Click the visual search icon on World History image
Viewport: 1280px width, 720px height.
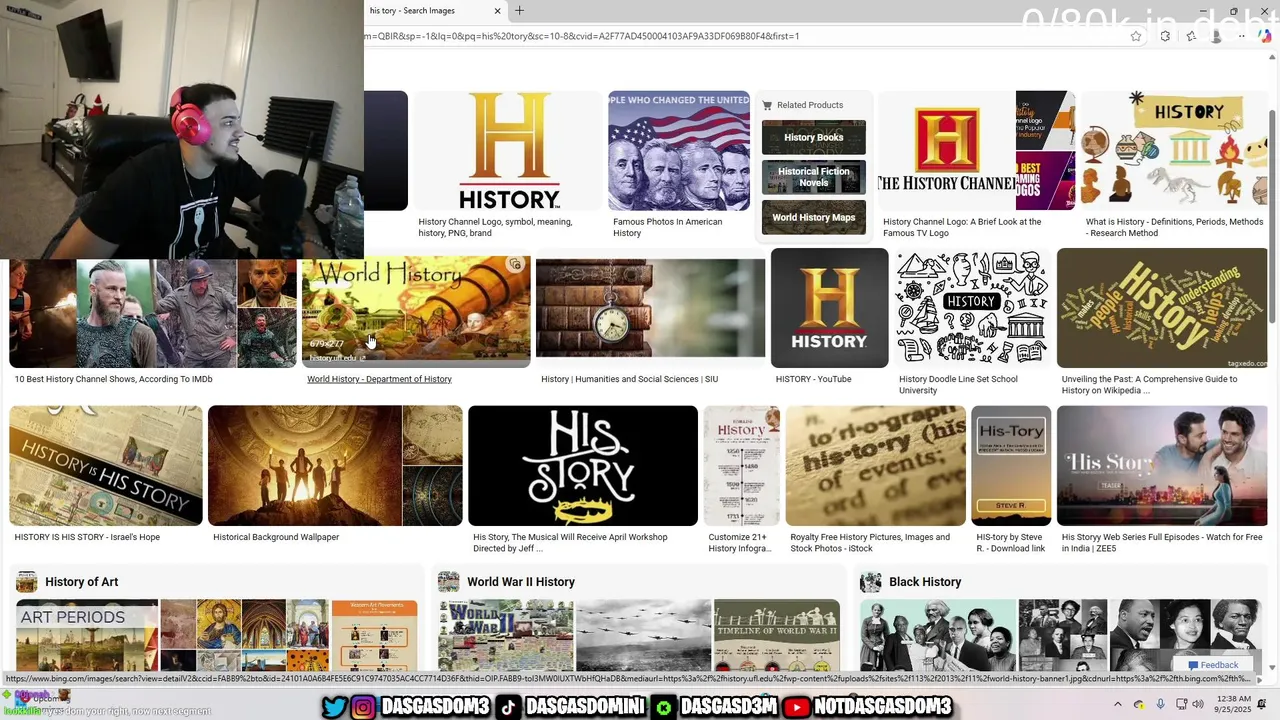[x=515, y=265]
